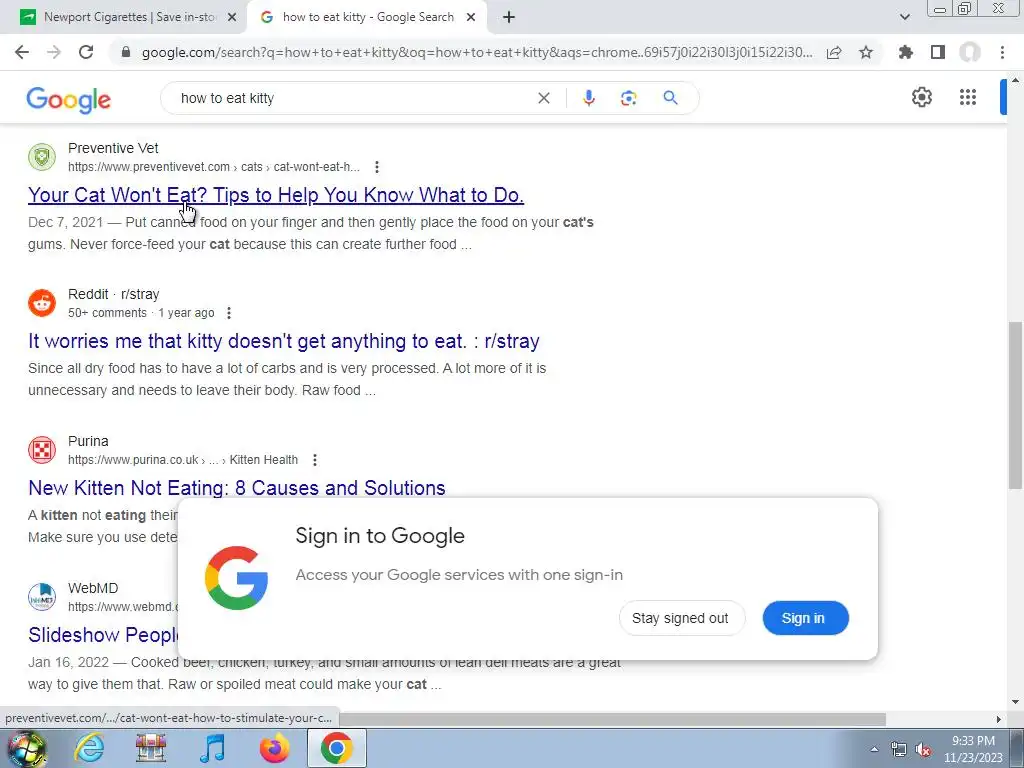1024x768 pixels.
Task: Click the vertical page scrollbar thumb
Action: [1016, 405]
